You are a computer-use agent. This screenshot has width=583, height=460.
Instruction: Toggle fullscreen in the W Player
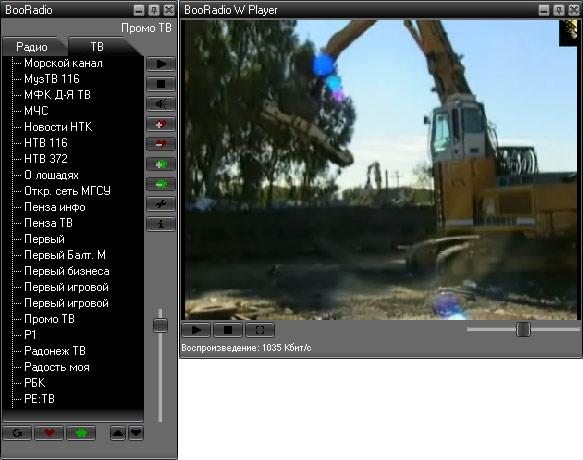[260, 330]
